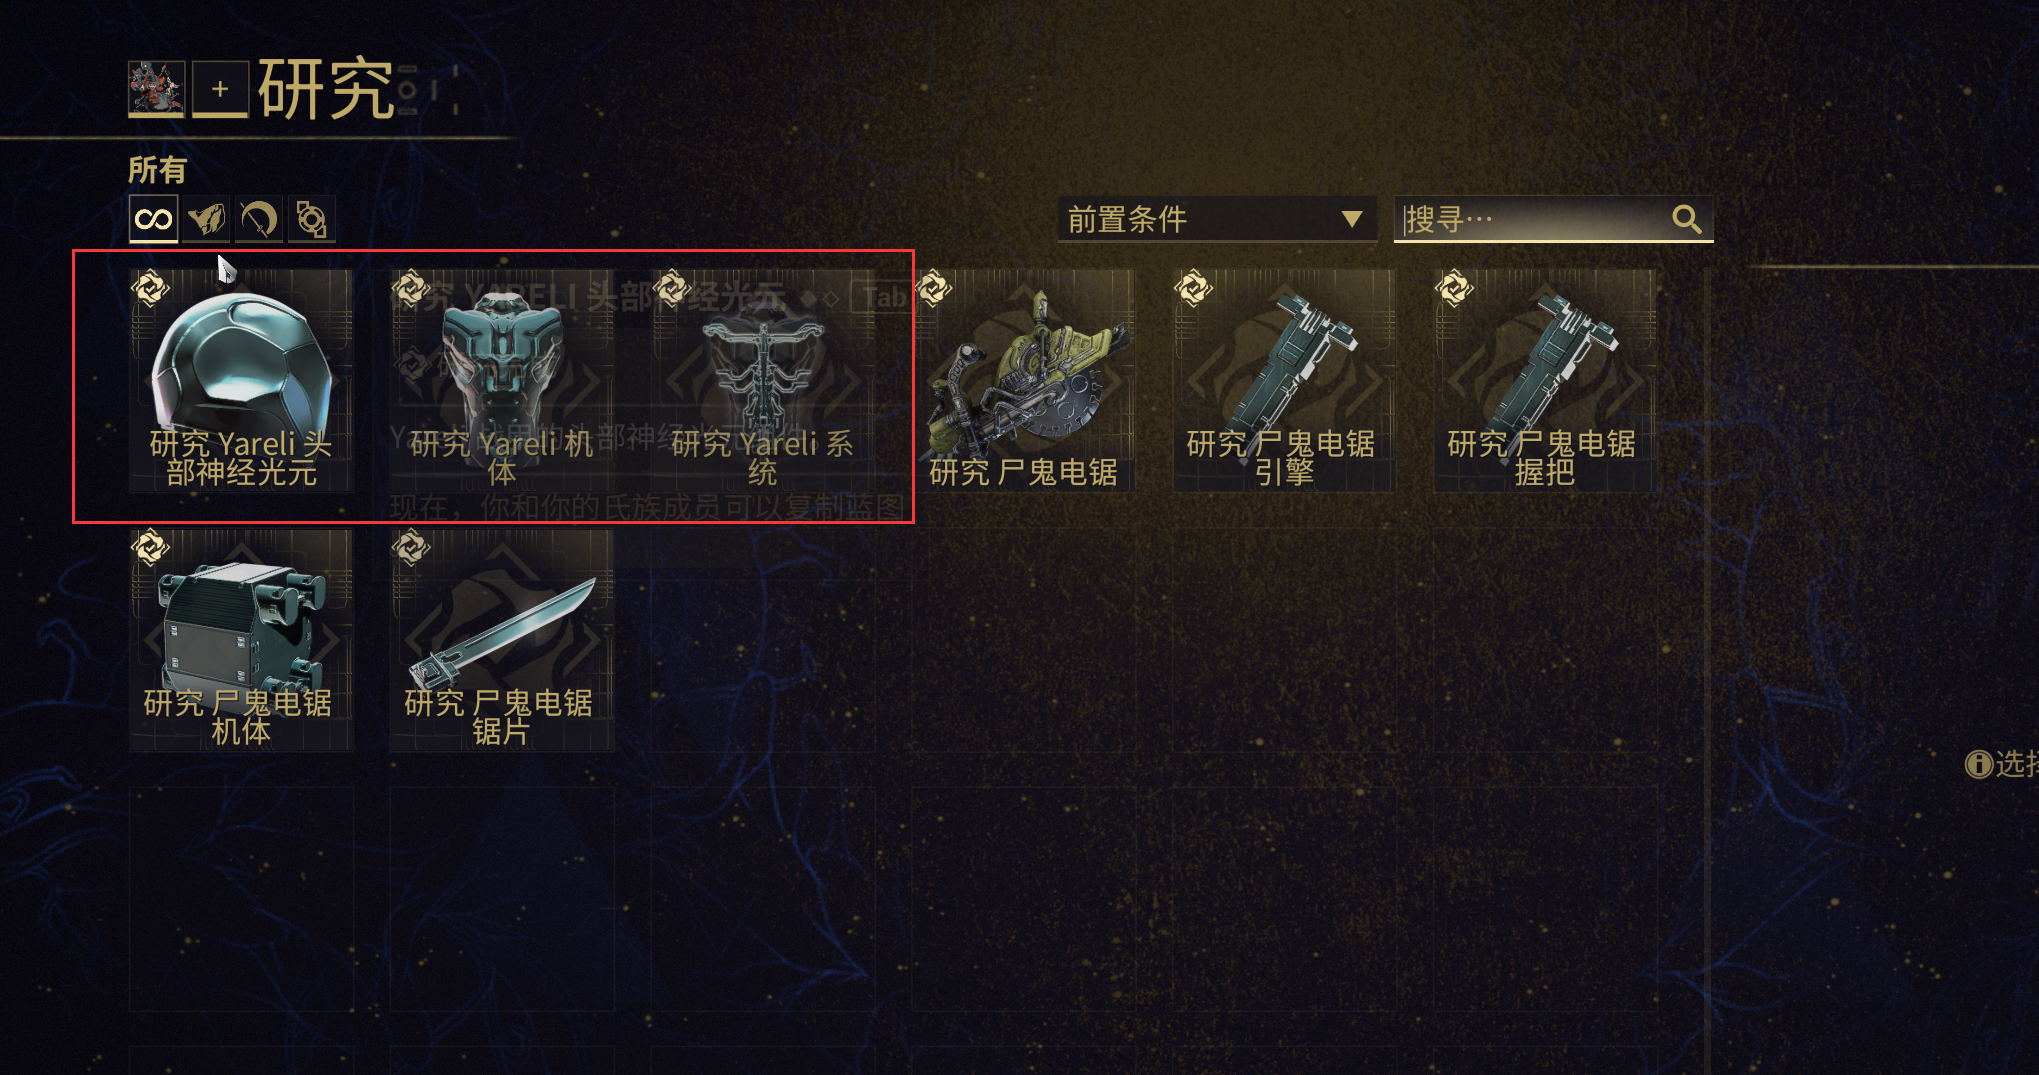The height and width of the screenshot is (1075, 2039).
Task: Select the infinity 'all' category filter
Action: coord(154,219)
